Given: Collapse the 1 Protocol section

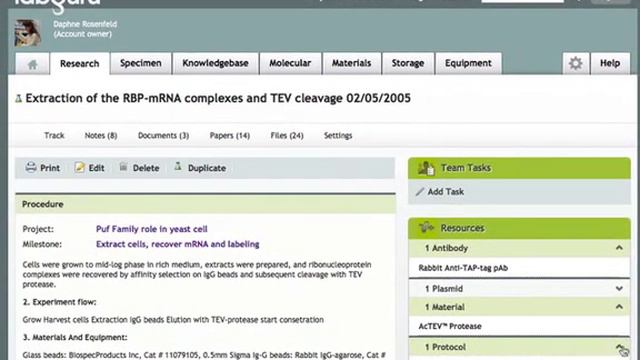Looking at the screenshot, I should (619, 347).
